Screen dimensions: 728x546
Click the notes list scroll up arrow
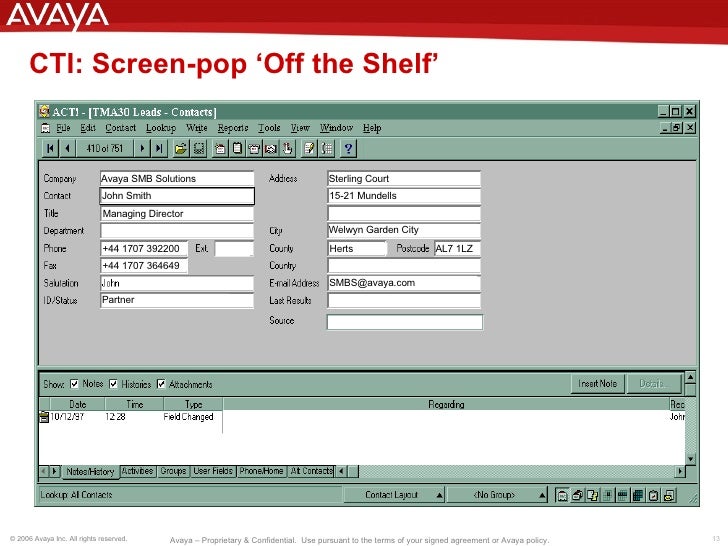click(690, 377)
